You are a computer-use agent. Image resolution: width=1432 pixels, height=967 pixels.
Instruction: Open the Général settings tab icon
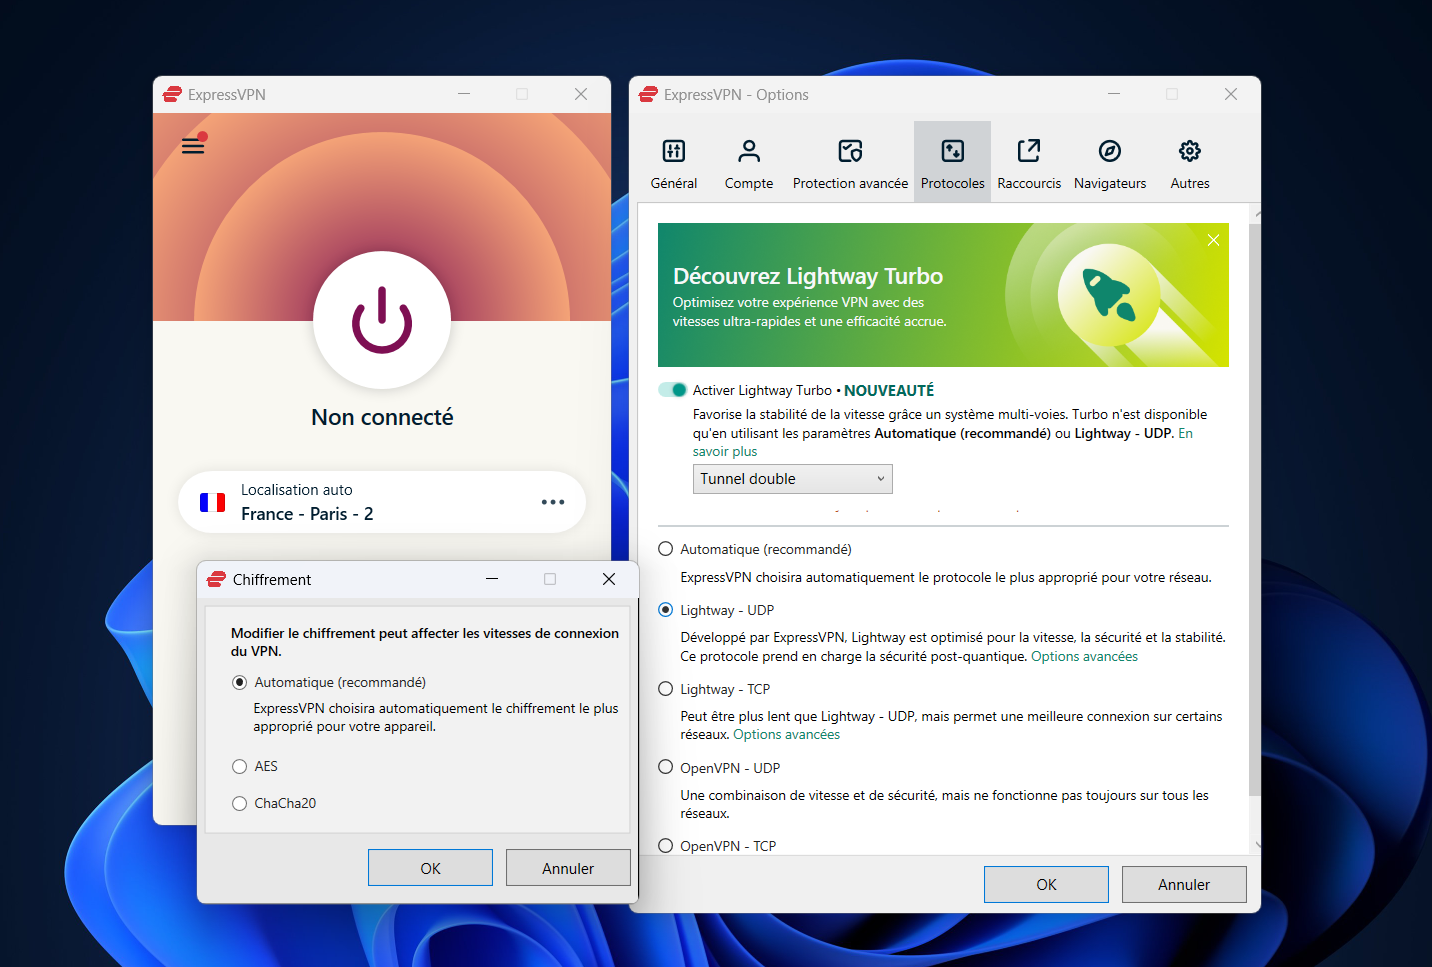click(x=674, y=151)
